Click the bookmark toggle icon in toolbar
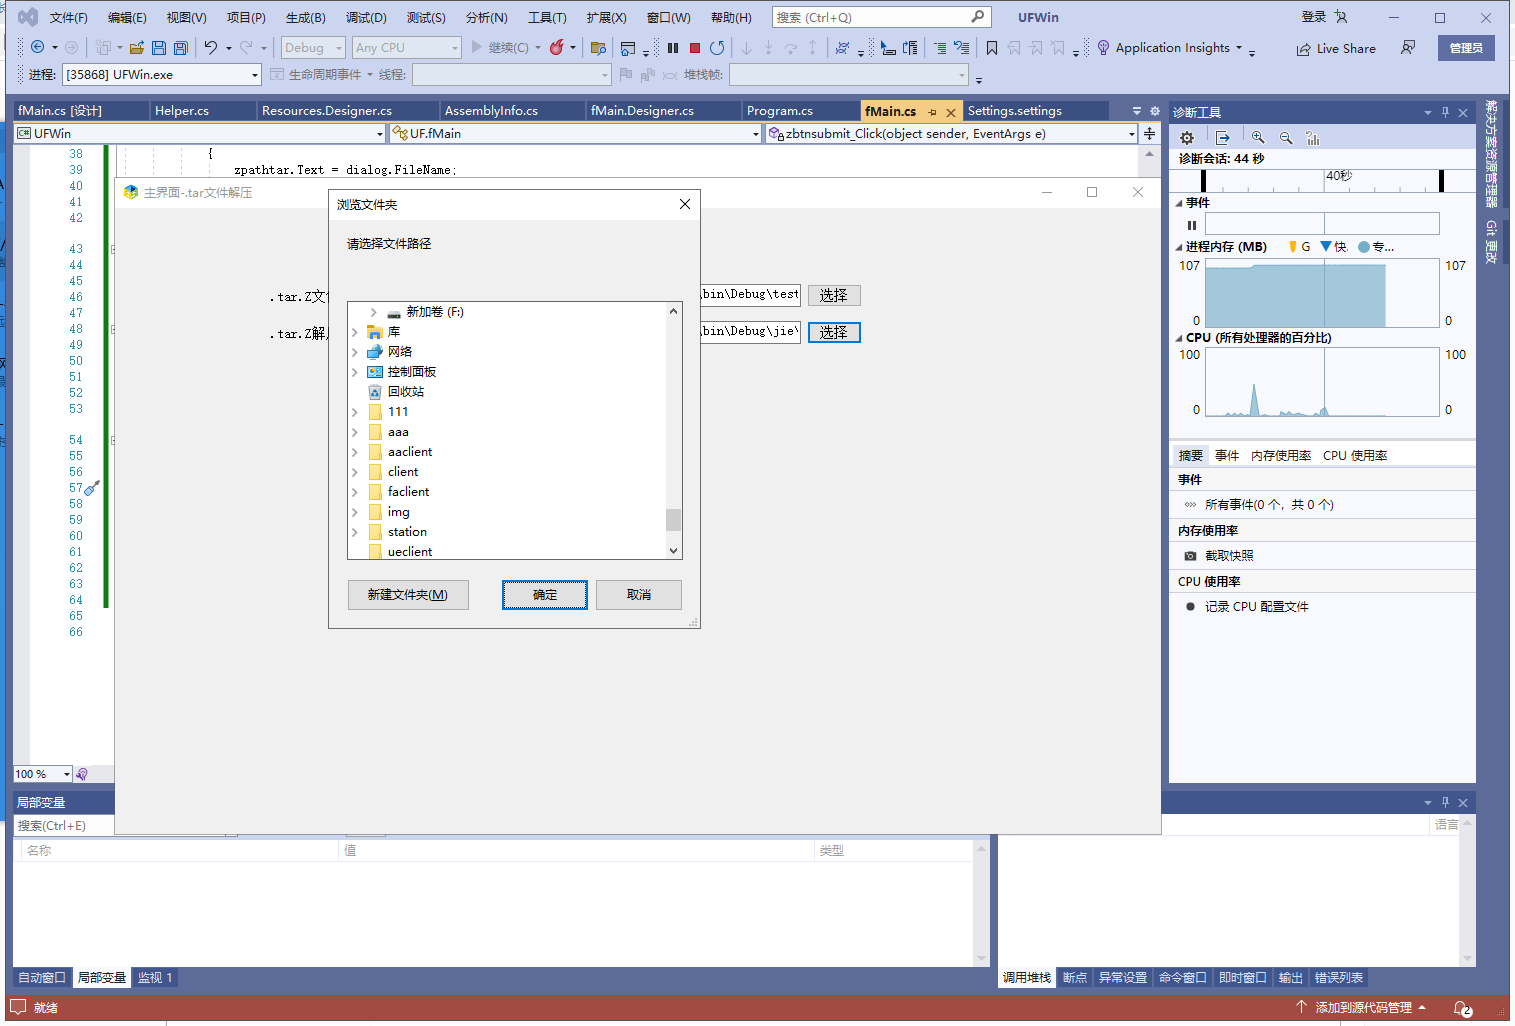Viewport: 1515px width, 1026px height. [x=992, y=47]
